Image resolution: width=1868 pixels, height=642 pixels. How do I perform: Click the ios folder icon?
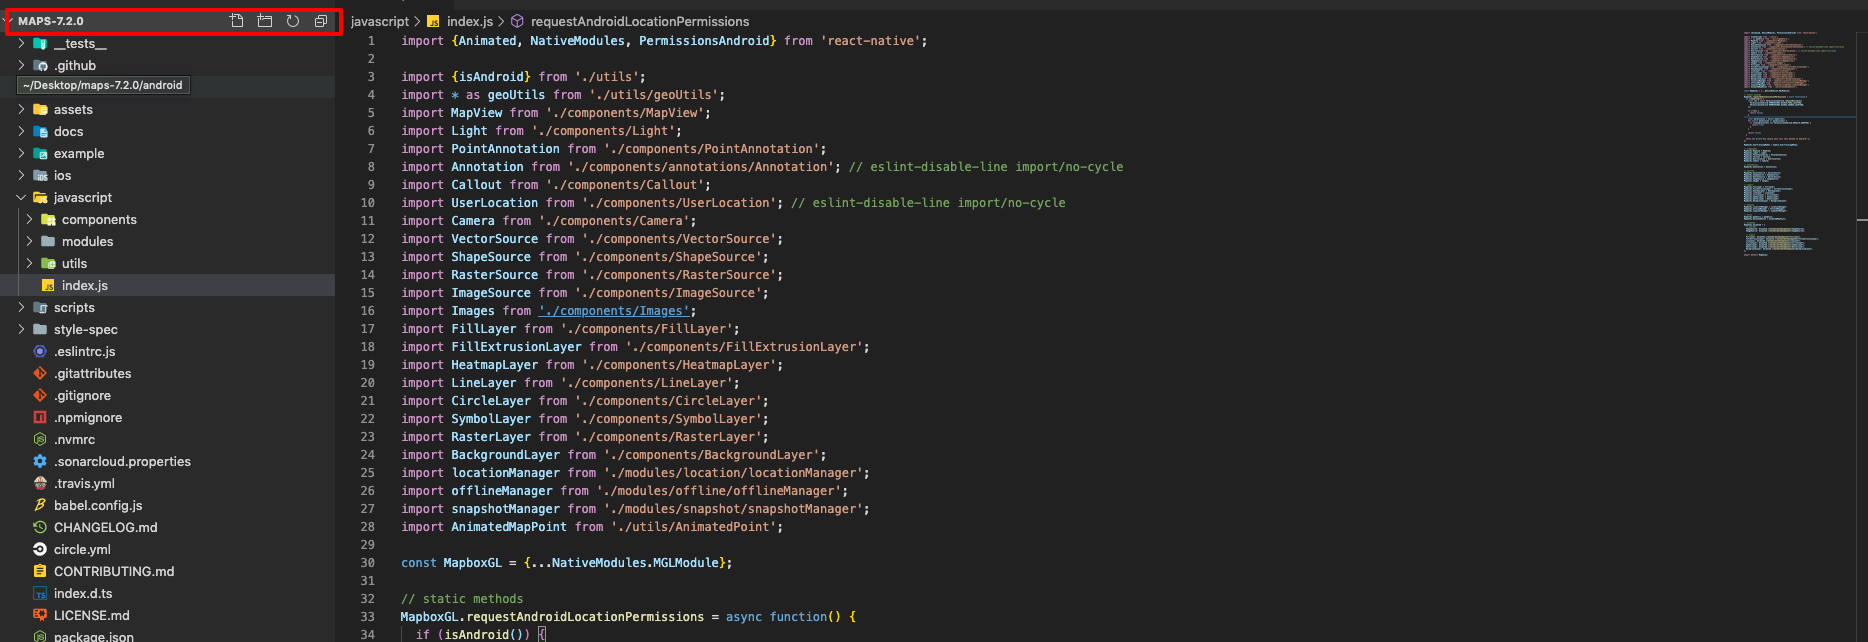40,176
